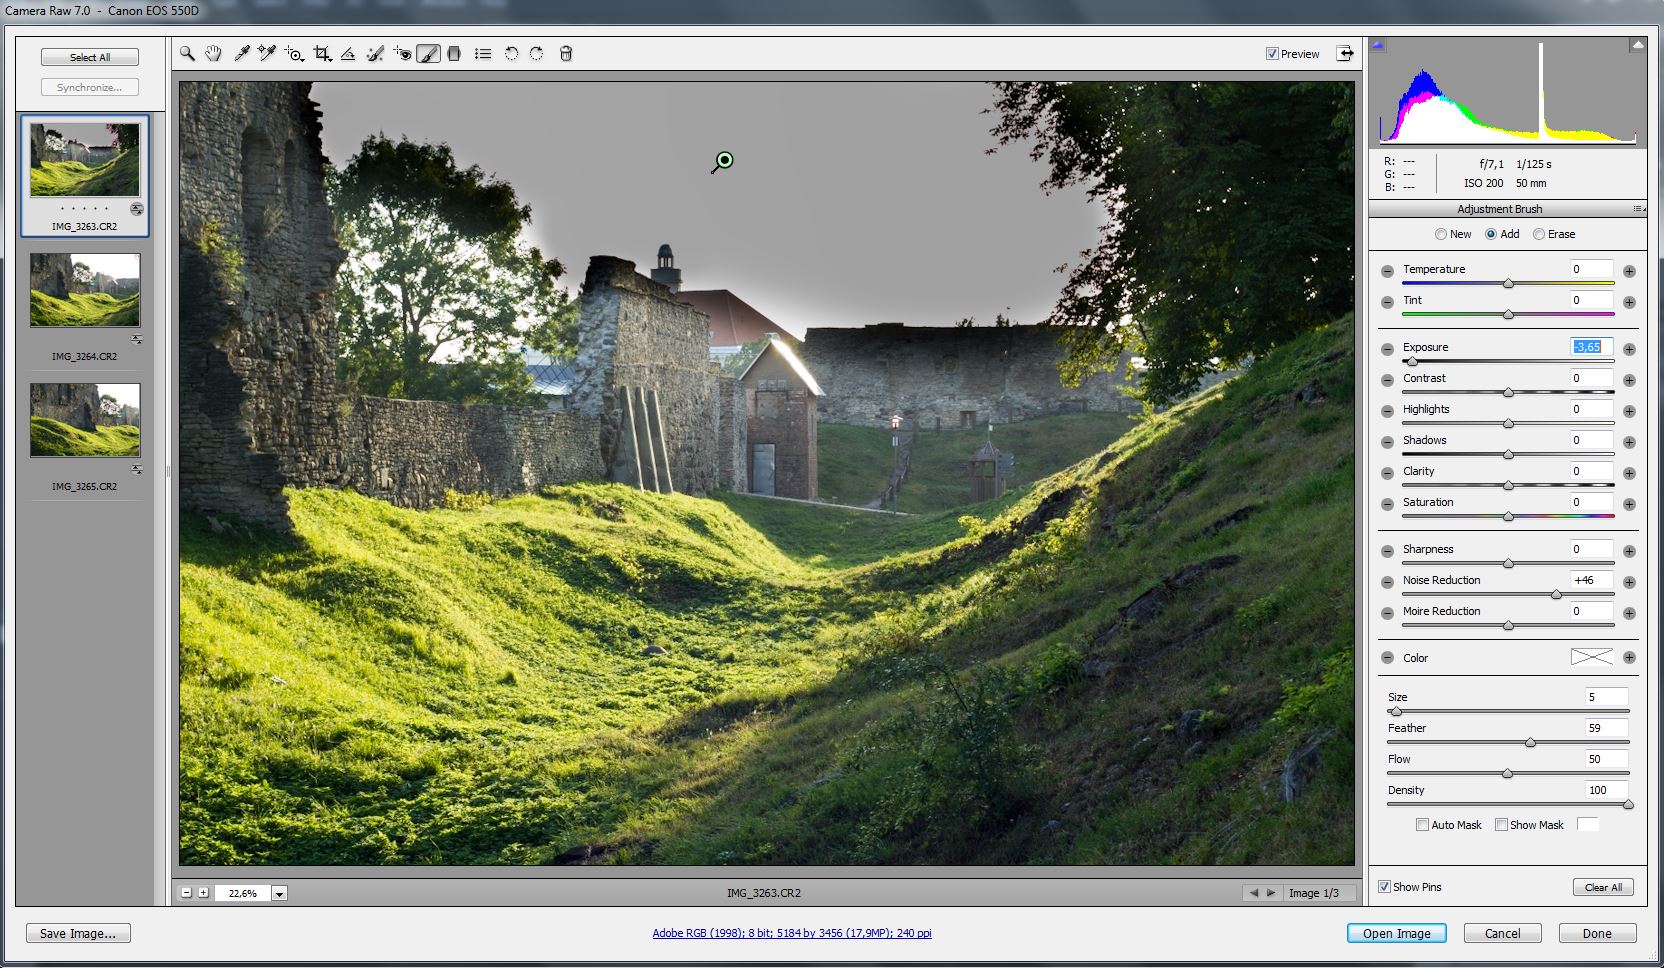Rotate image 90° counter-clockwise
This screenshot has width=1664, height=968.
click(x=511, y=54)
